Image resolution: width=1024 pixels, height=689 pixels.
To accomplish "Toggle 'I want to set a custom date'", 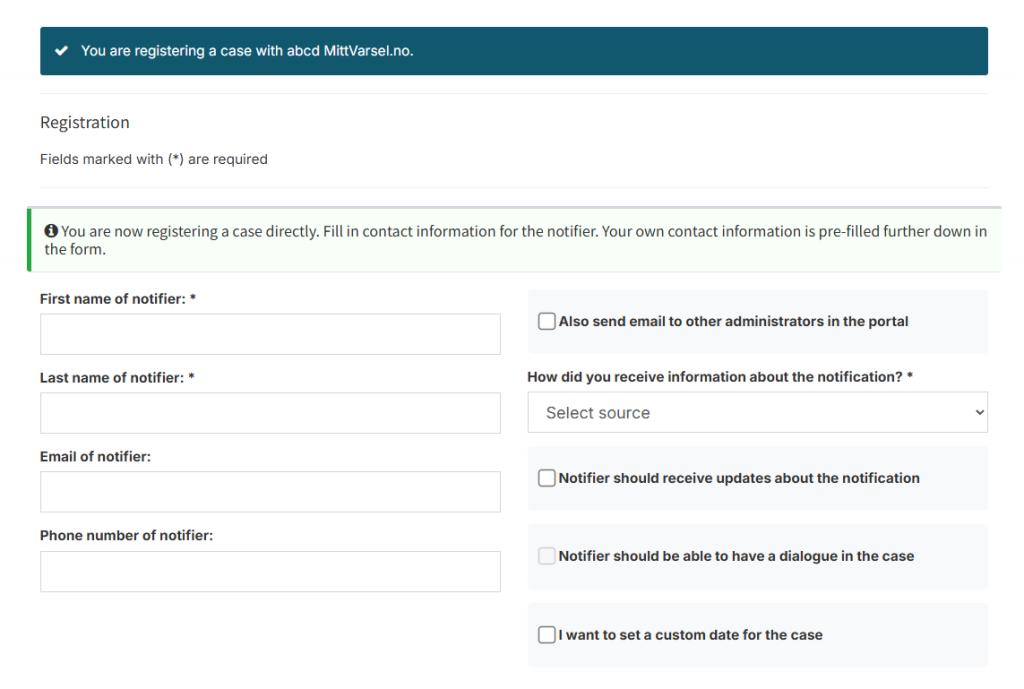I will click(x=547, y=635).
